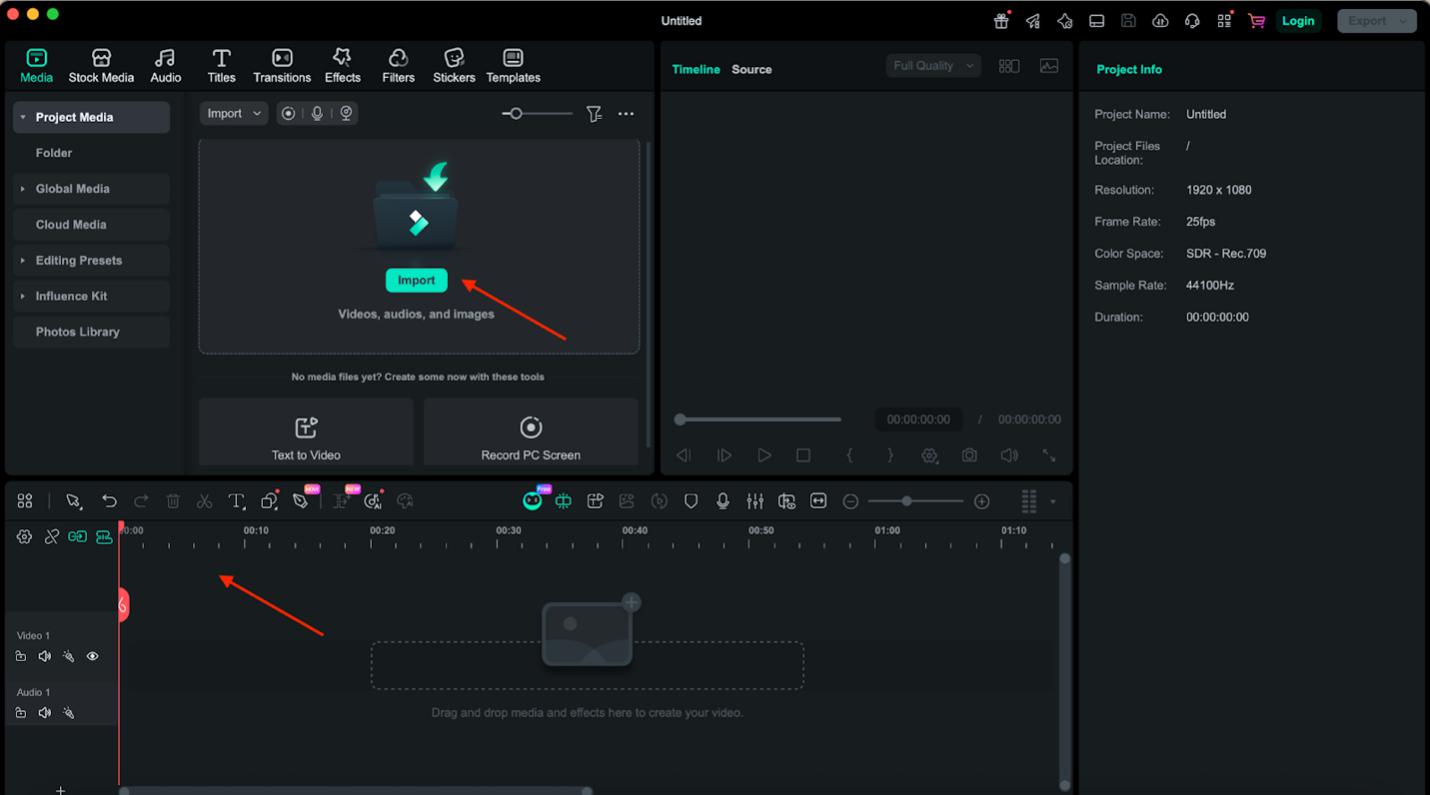
Task: Click the green Import button
Action: pyautogui.click(x=416, y=280)
